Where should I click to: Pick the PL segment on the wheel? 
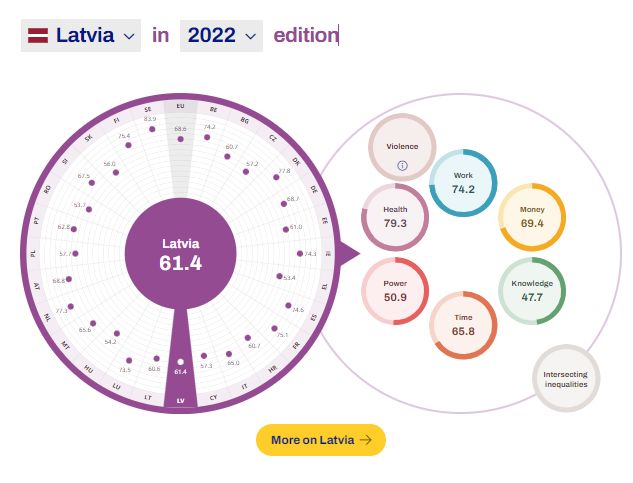[x=35, y=254]
